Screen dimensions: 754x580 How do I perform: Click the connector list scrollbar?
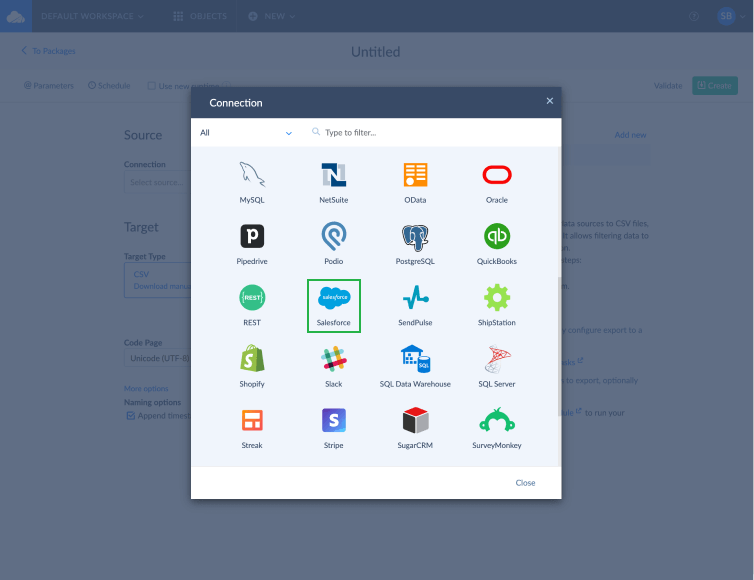(559, 346)
